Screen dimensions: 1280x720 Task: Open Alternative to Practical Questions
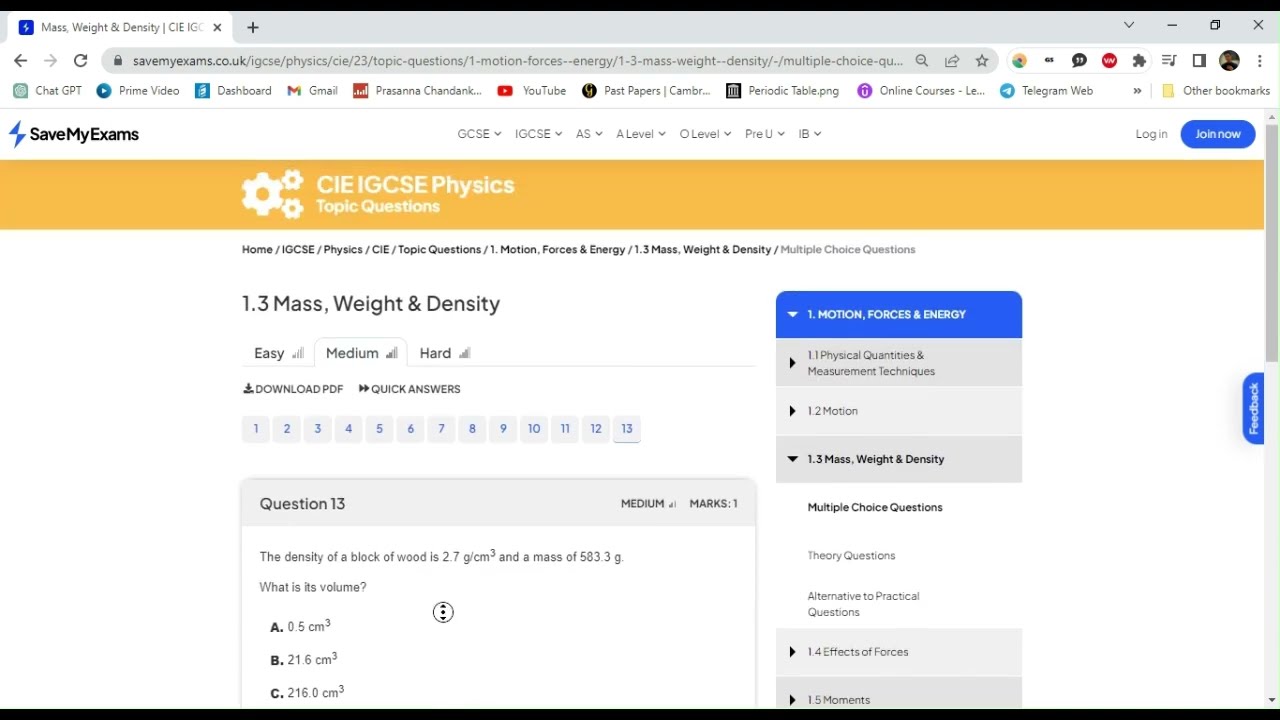(863, 604)
